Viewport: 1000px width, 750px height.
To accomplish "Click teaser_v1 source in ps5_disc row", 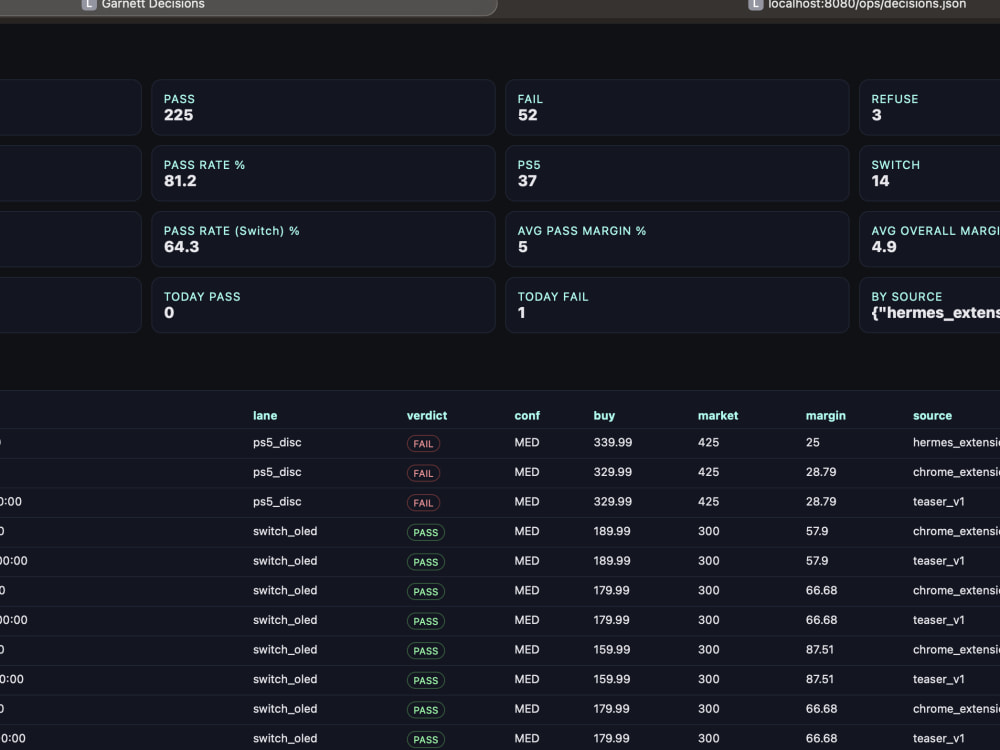I will click(x=938, y=502).
